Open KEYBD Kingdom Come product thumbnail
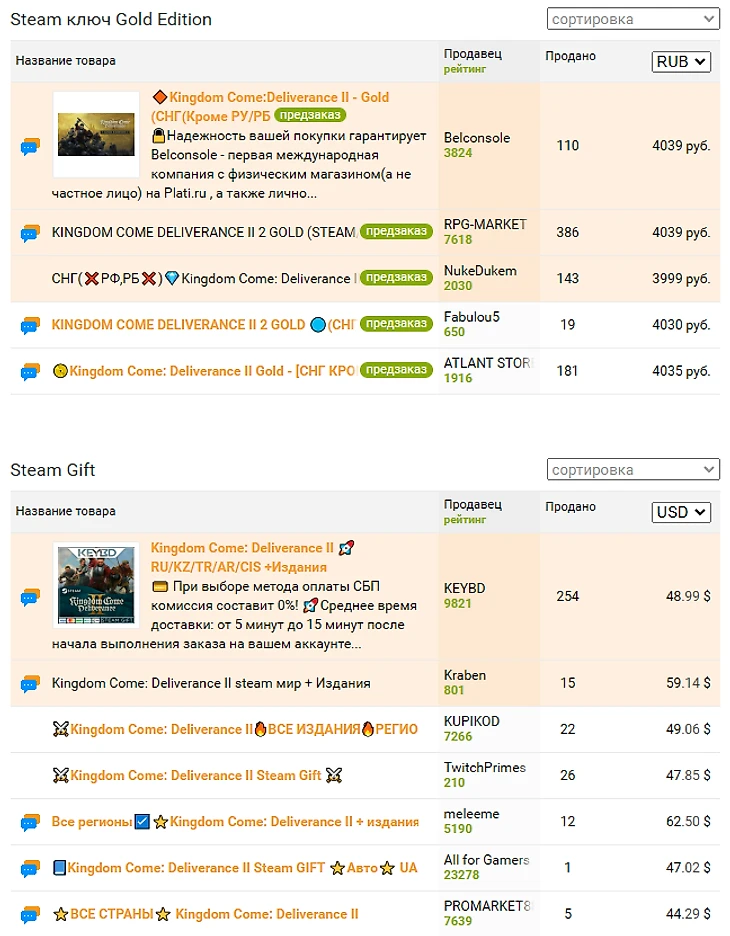 96,585
